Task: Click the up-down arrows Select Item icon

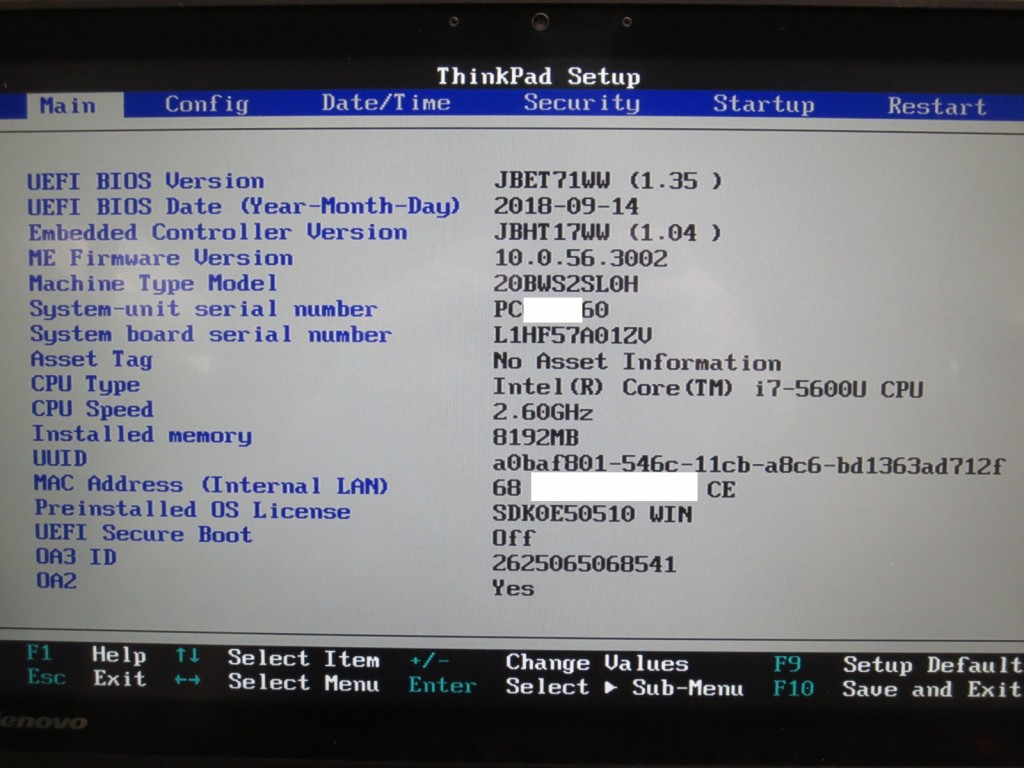Action: click(187, 655)
